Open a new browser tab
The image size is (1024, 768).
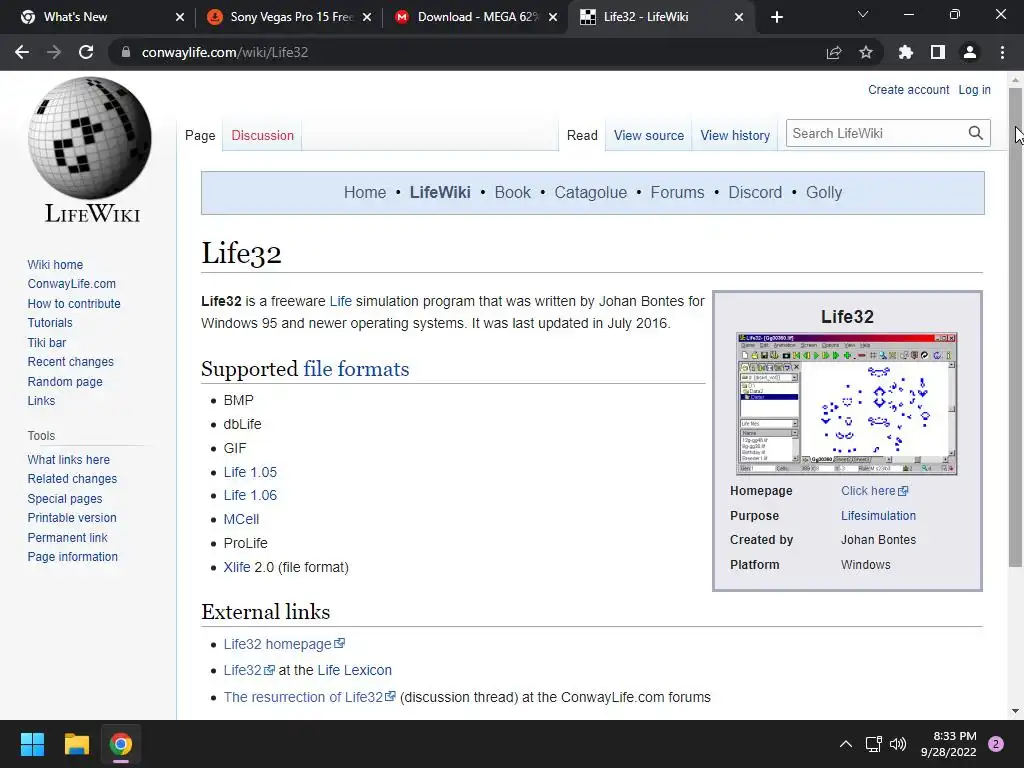coord(776,17)
